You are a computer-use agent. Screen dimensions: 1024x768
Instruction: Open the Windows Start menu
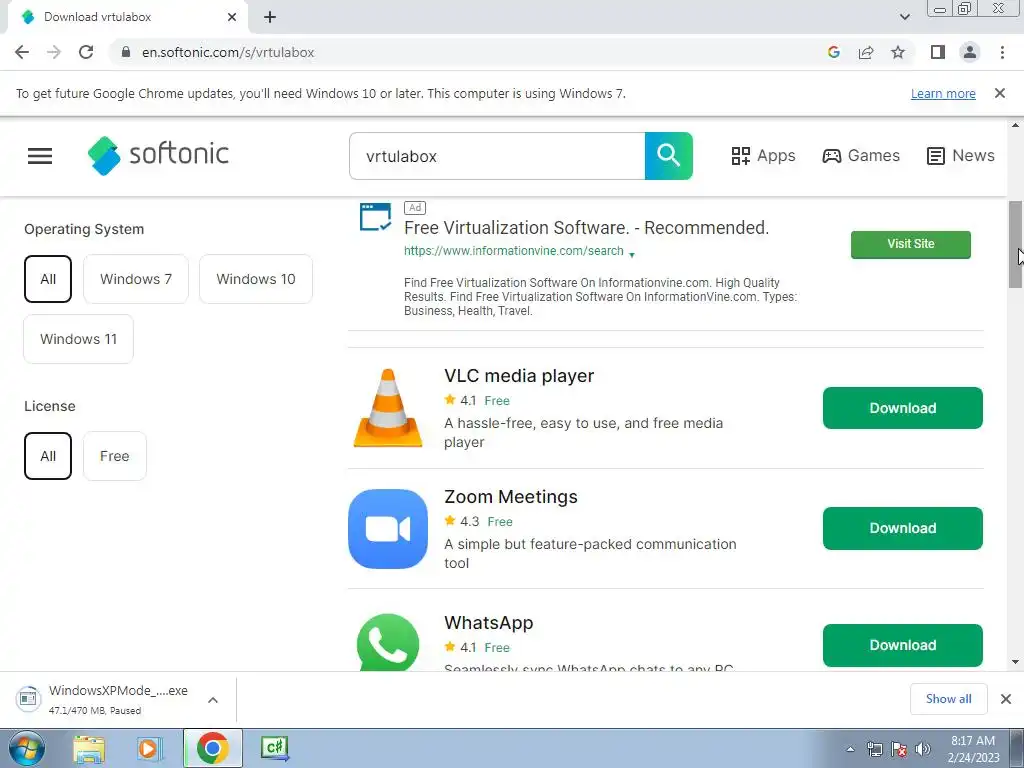tap(26, 748)
